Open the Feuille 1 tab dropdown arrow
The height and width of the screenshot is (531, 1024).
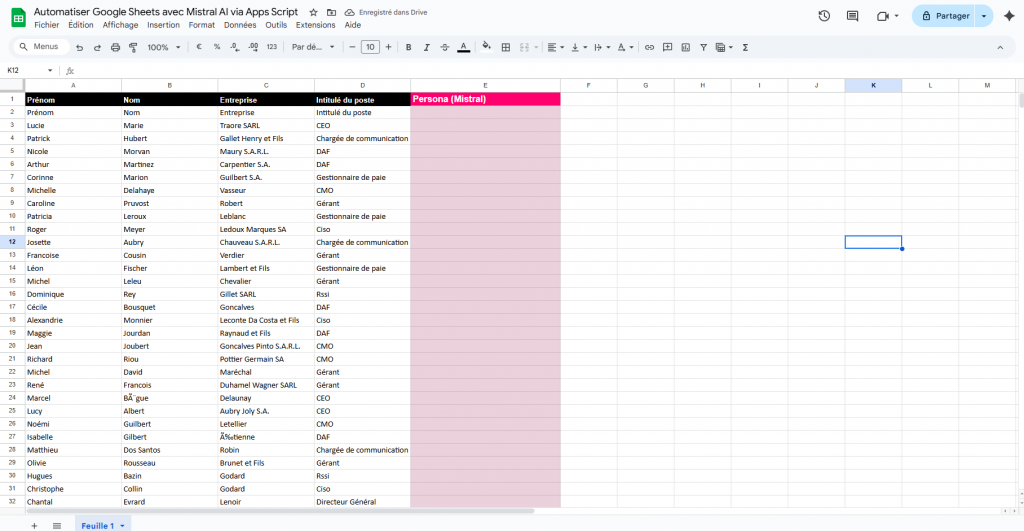pos(122,525)
